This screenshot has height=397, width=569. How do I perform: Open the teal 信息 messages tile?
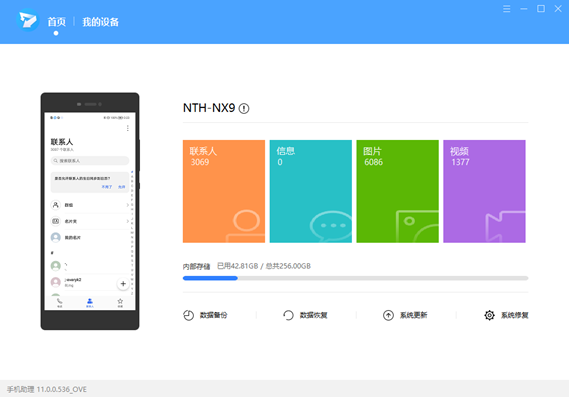pyautogui.click(x=311, y=191)
